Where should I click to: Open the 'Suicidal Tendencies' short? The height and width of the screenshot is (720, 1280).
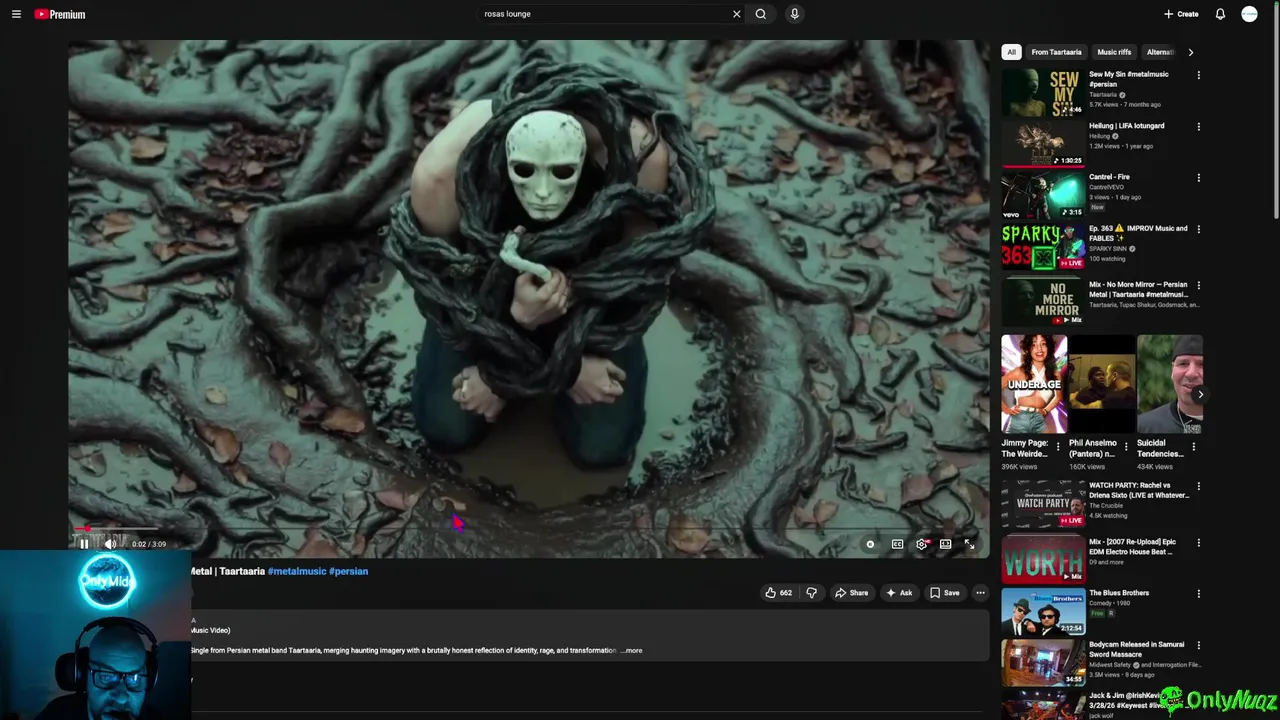[1170, 384]
